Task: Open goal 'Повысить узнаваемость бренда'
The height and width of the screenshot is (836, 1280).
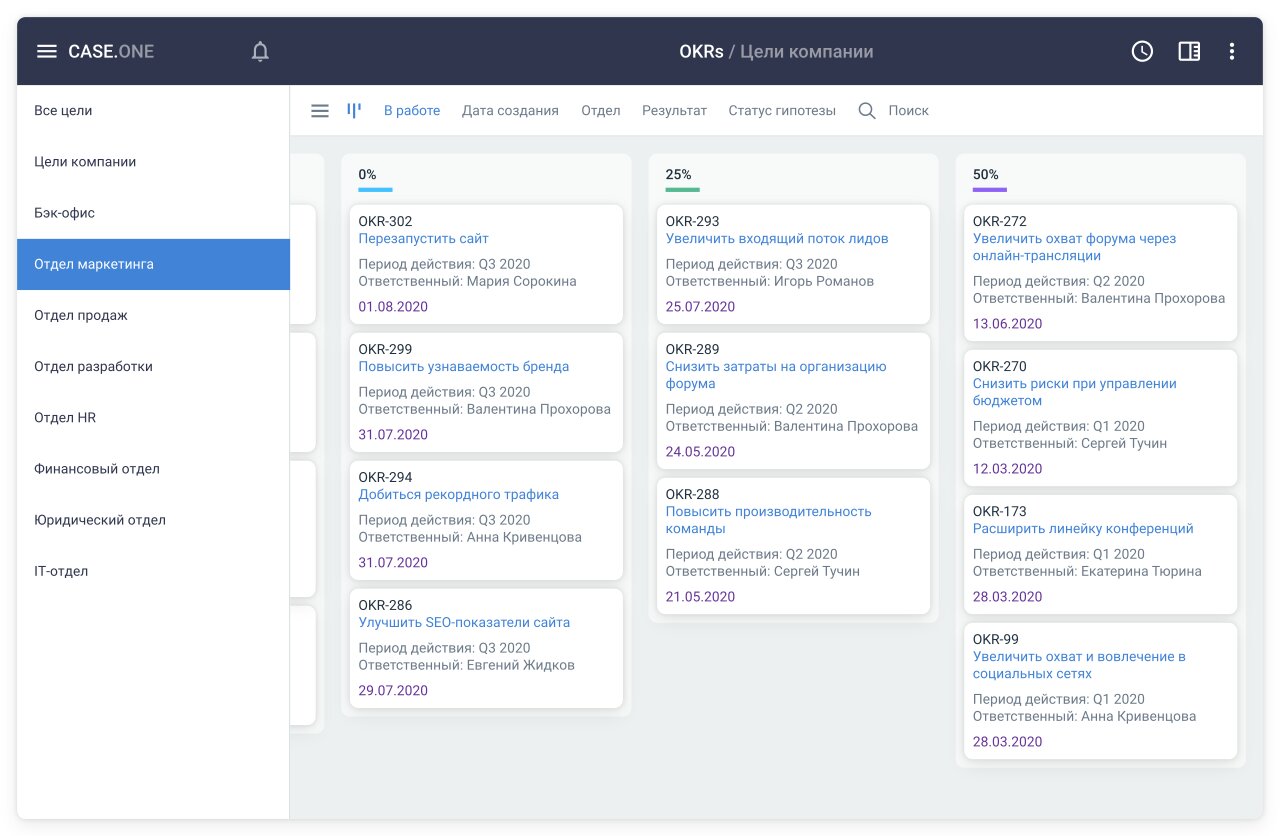Action: click(x=464, y=367)
